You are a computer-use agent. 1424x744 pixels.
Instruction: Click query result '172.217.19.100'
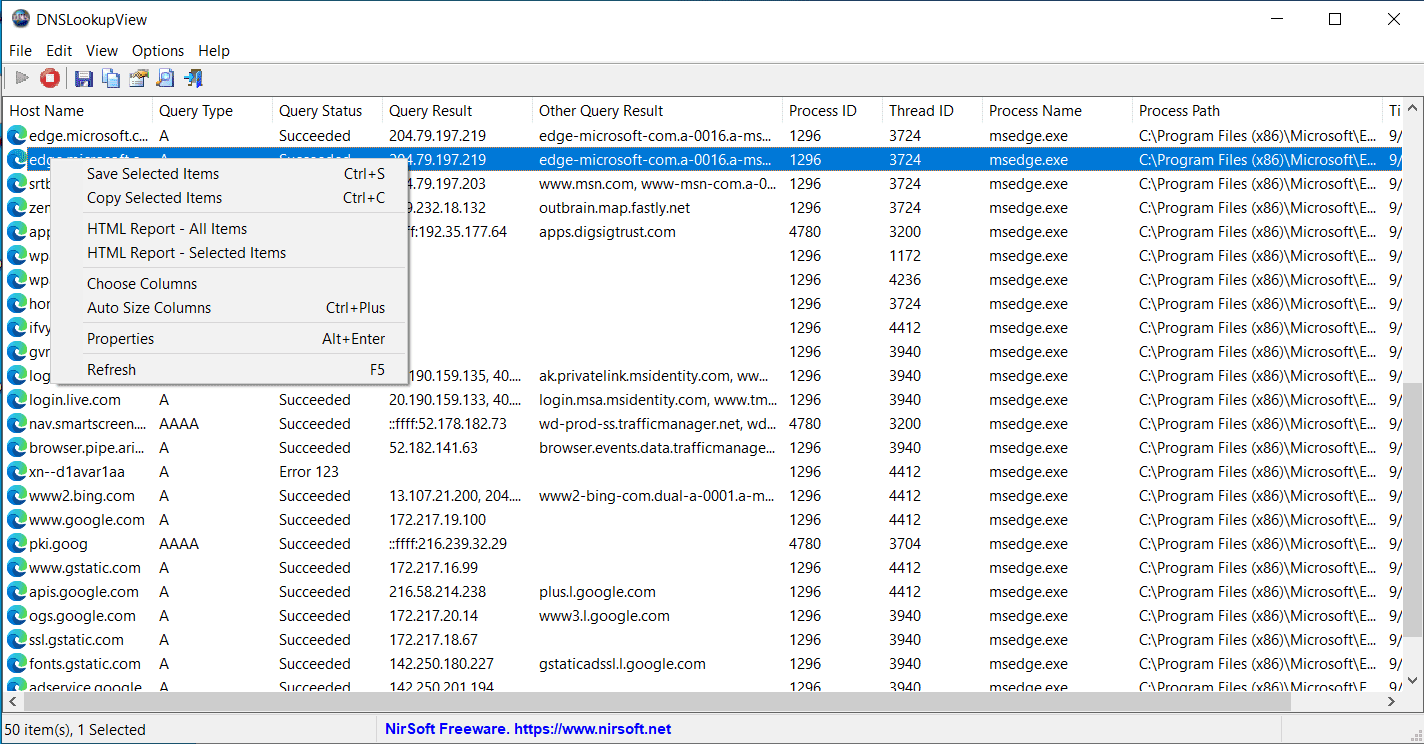(x=438, y=520)
